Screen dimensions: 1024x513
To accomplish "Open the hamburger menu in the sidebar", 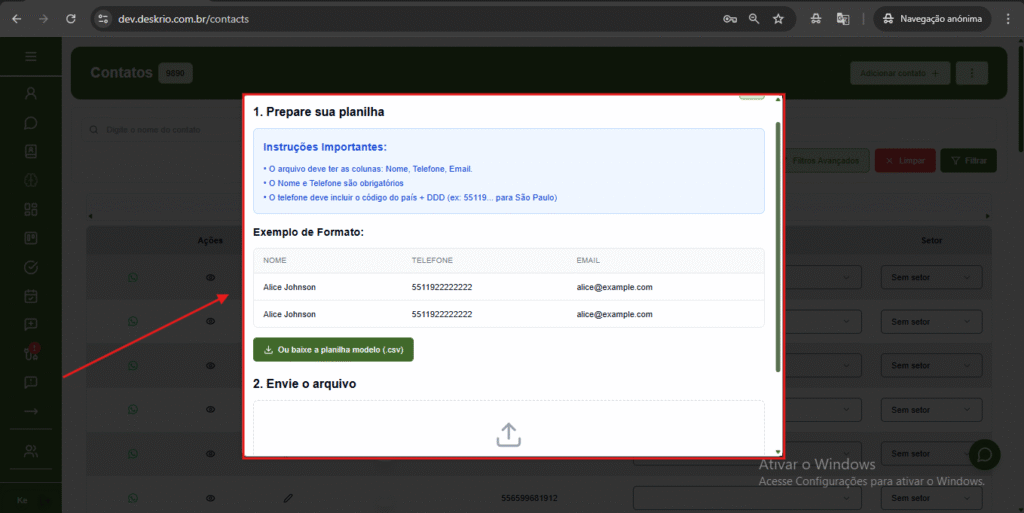I will [x=31, y=57].
